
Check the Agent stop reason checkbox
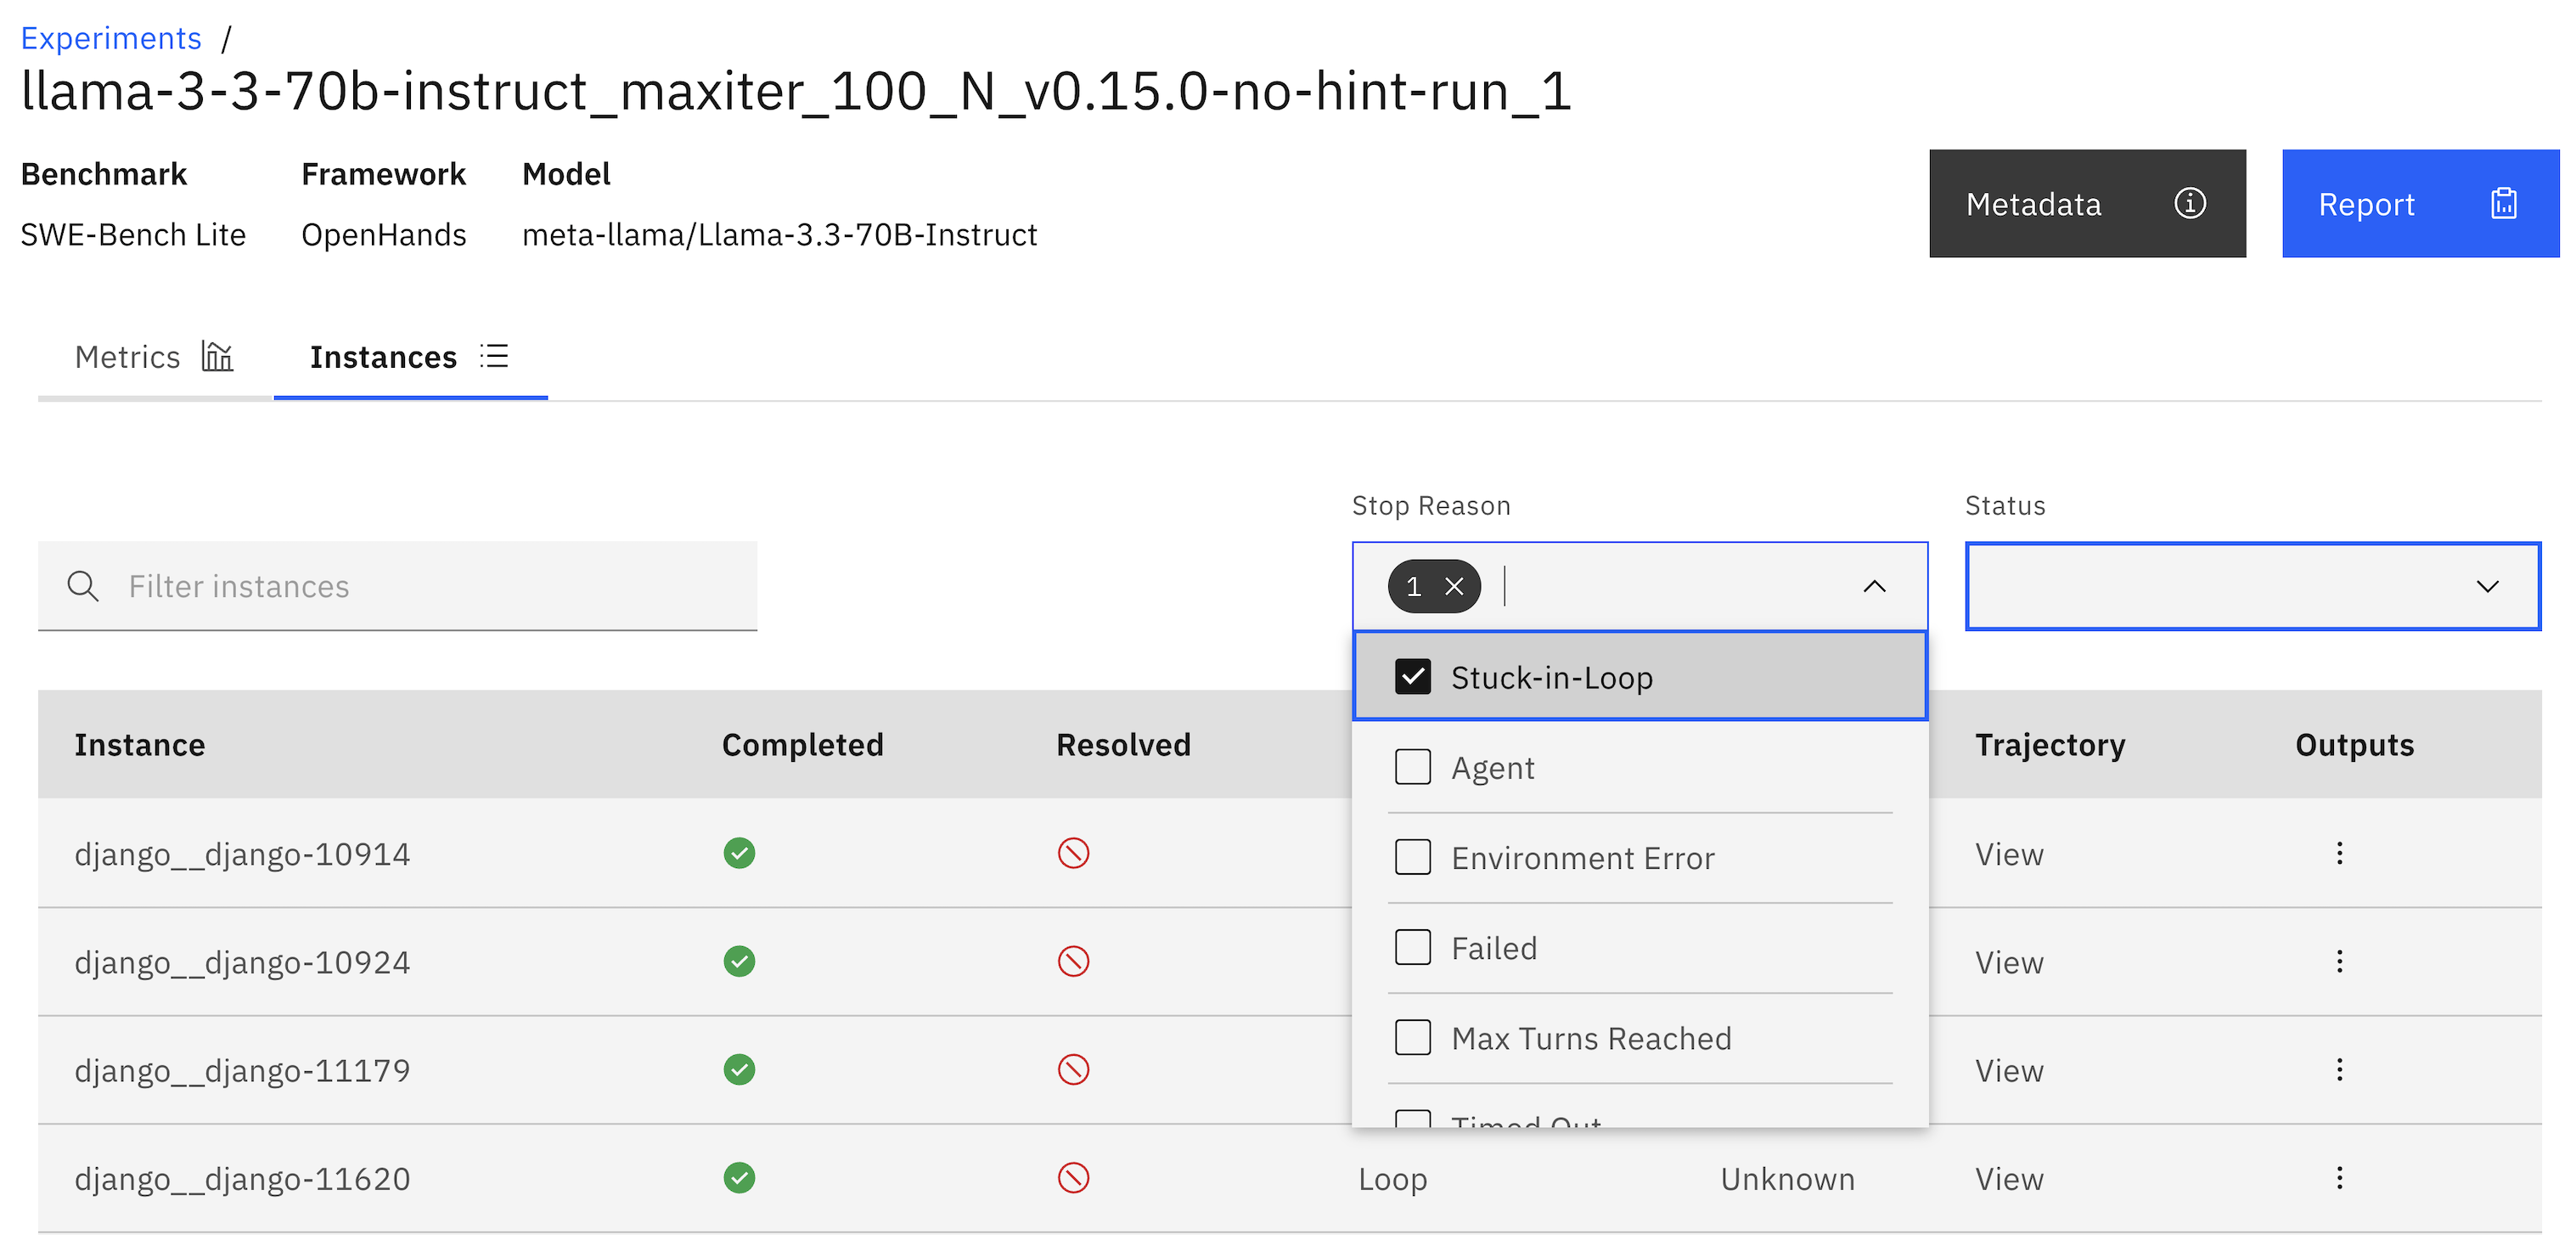(1412, 767)
